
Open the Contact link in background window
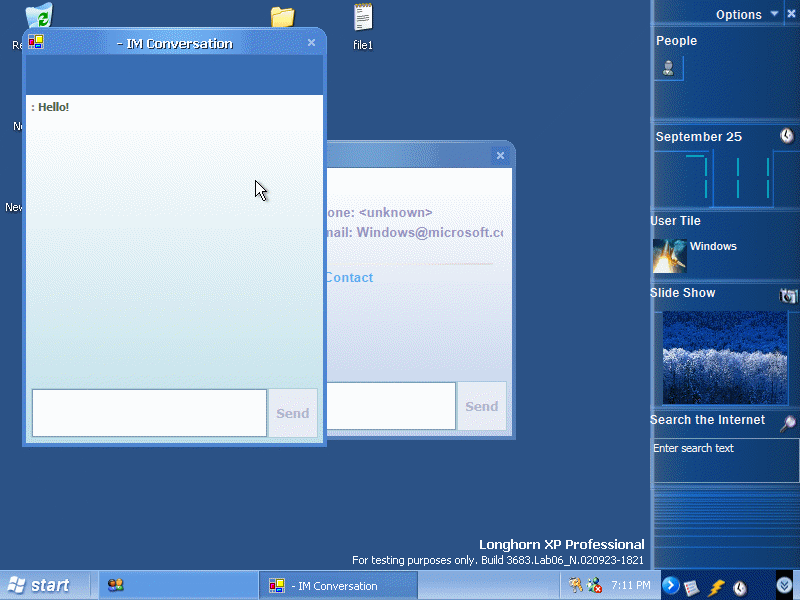[x=349, y=278]
